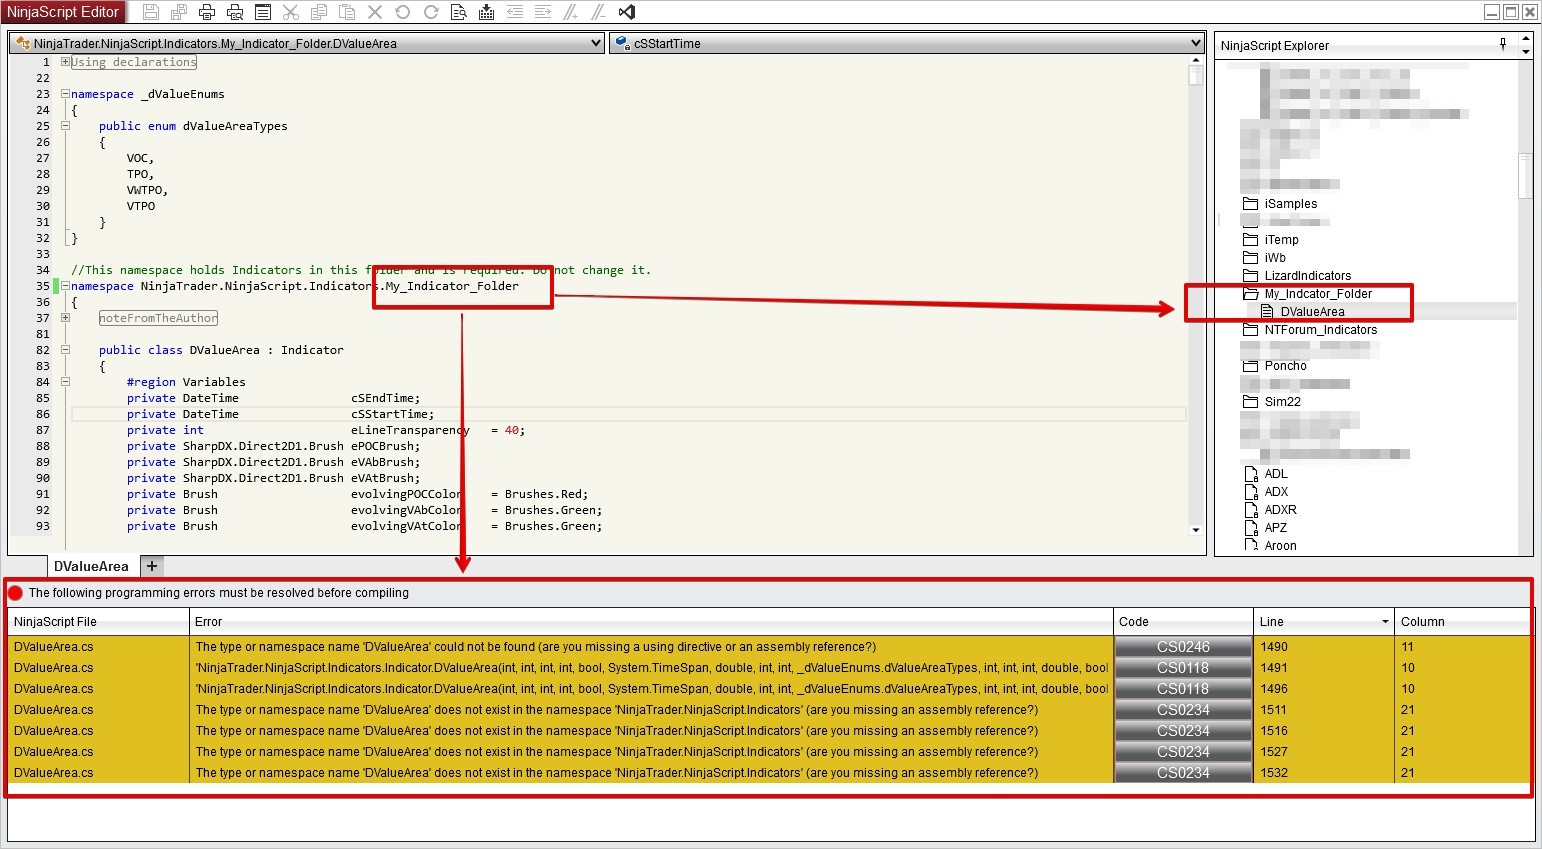Collapse the dValueAreaTypes enum block

(x=65, y=126)
